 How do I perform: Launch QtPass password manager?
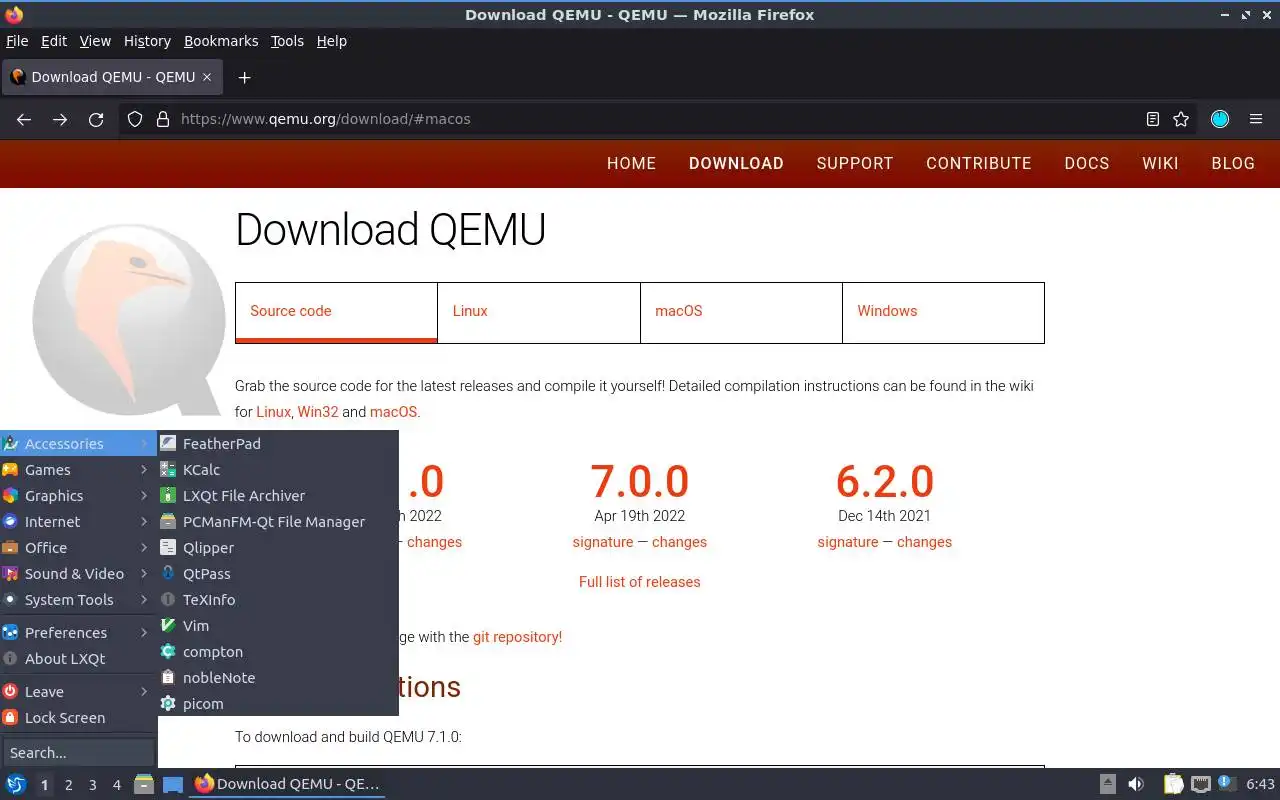(x=278, y=574)
